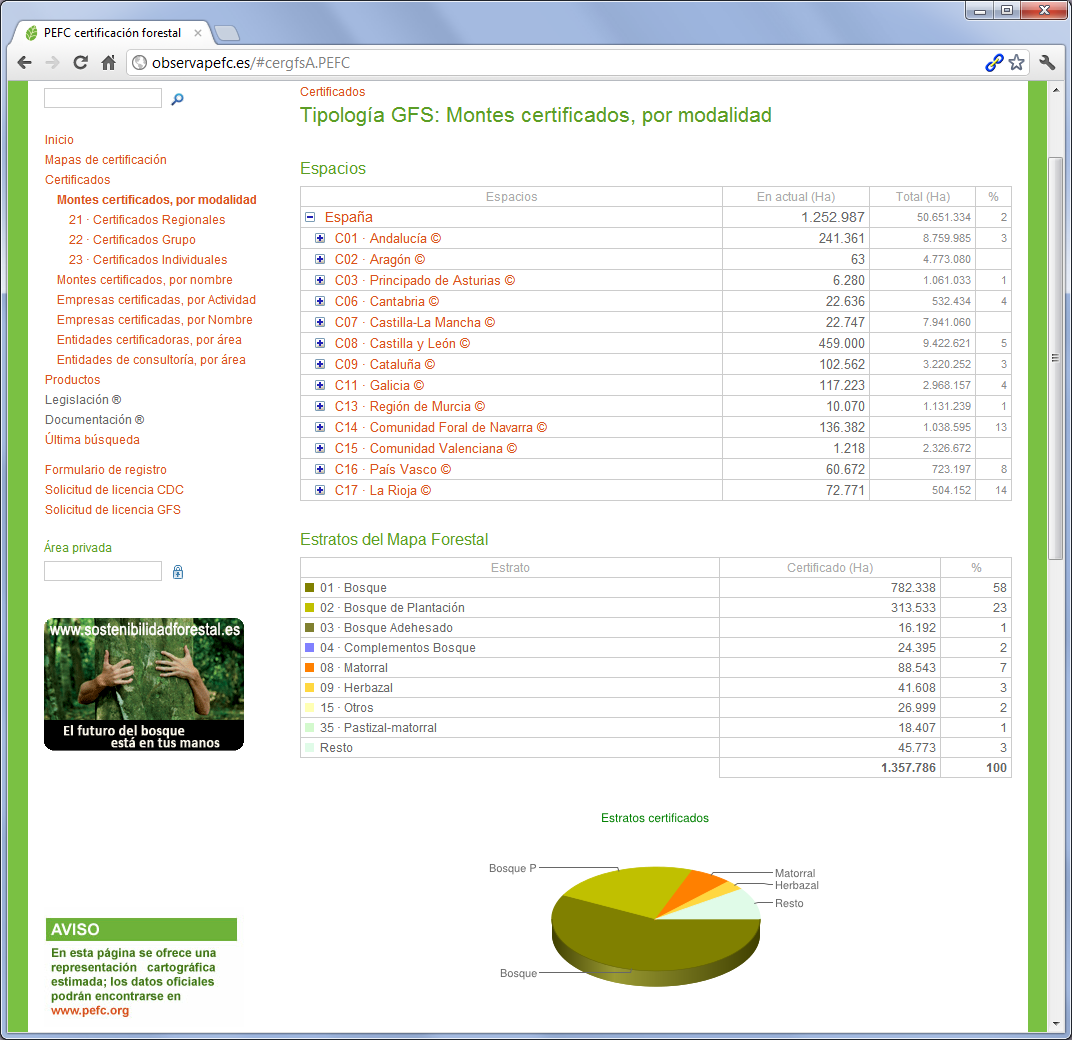
Task: Expand the C01 Andalucía row
Action: [x=320, y=239]
